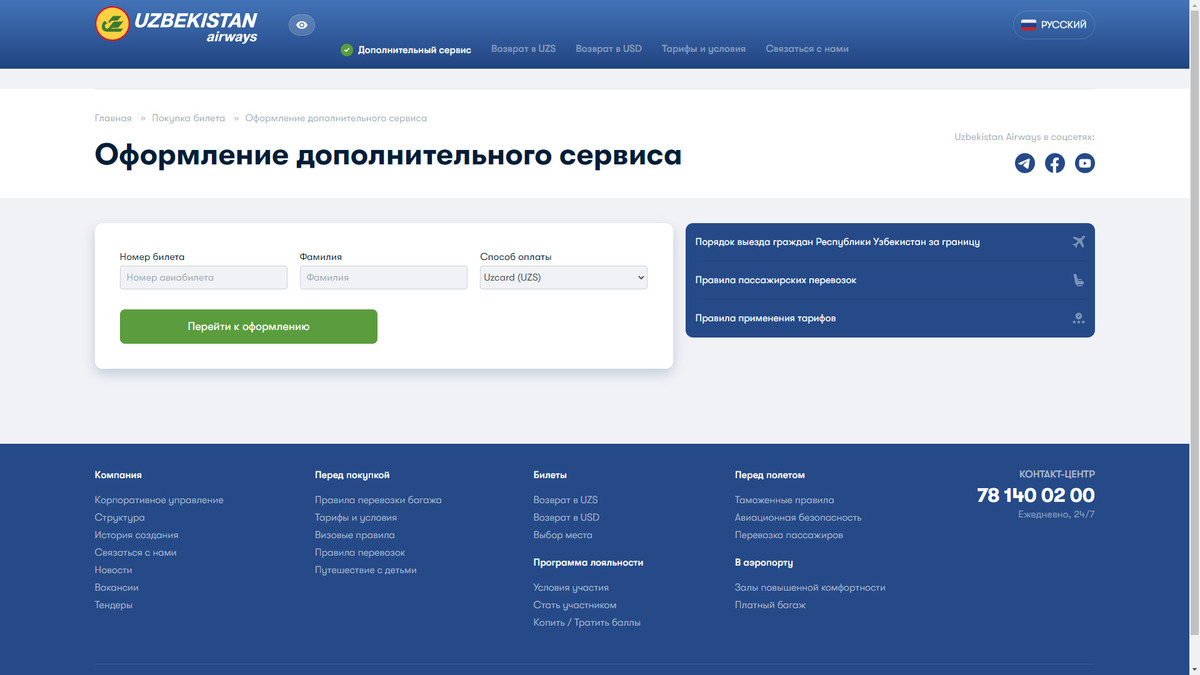This screenshot has width=1200, height=675.
Task: Open Залы повышенной комфортности footer link
Action: [x=810, y=588]
